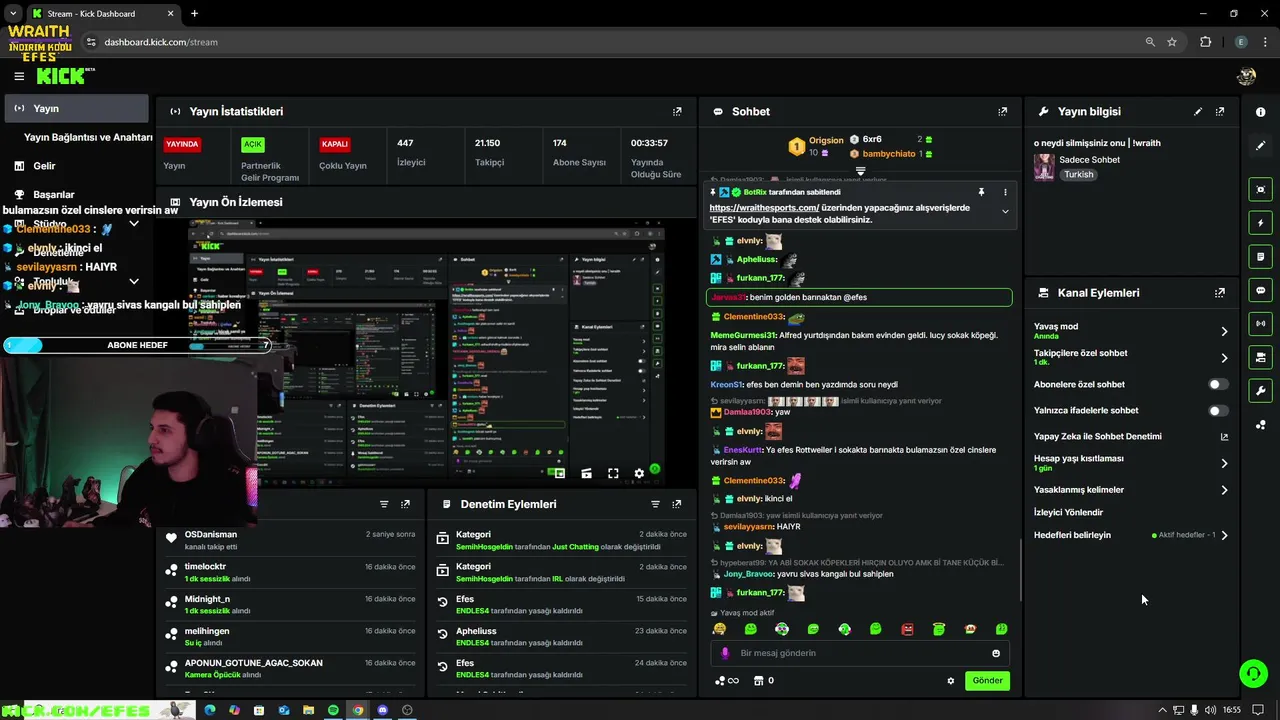Screen dimensions: 1280x720
Task: Open the wraithesports.com link
Action: tap(764, 208)
